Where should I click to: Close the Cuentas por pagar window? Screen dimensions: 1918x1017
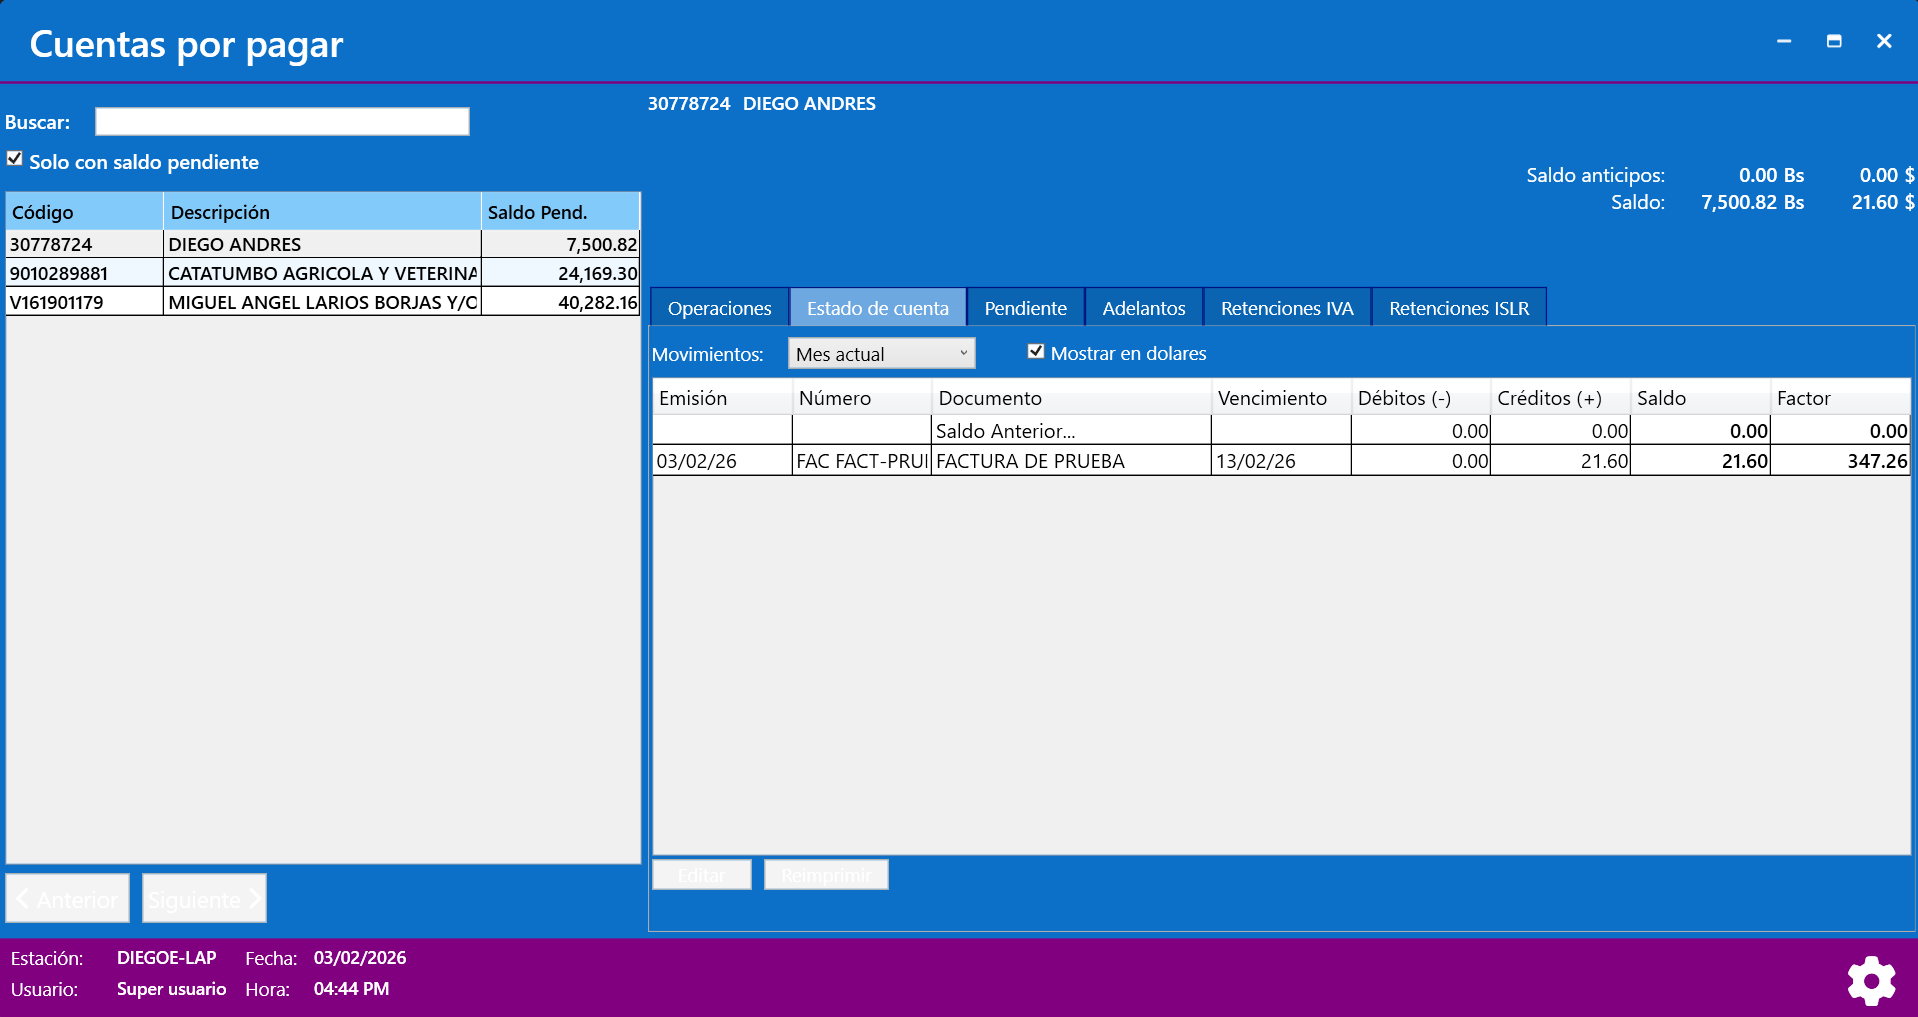pos(1883,41)
